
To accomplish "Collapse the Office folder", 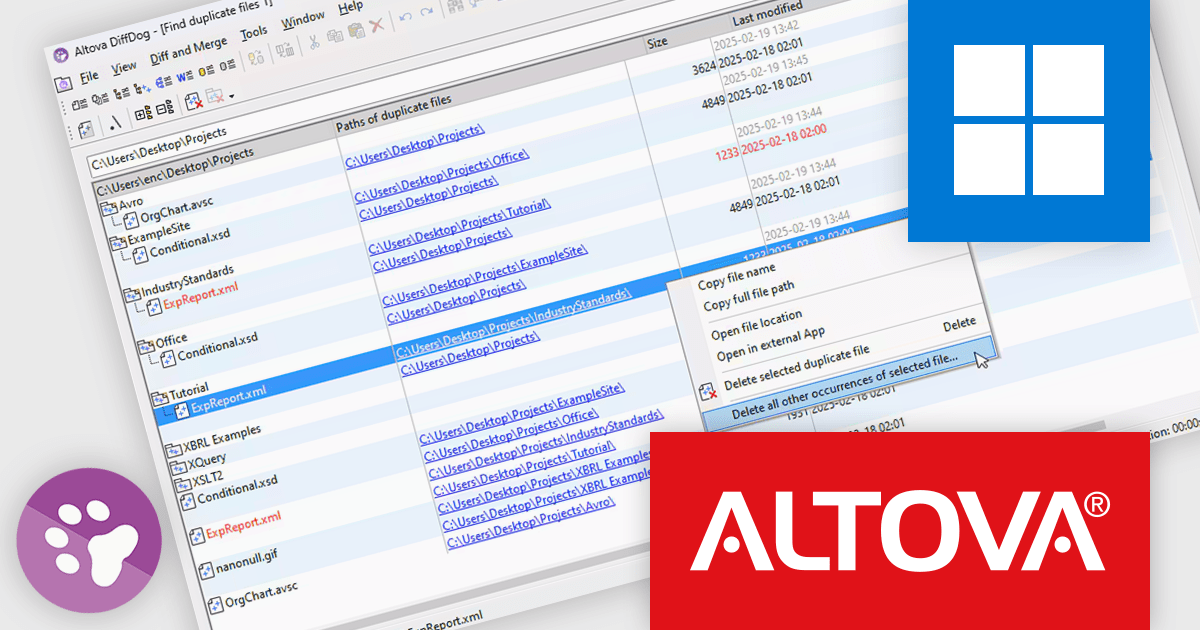I will pos(144,348).
